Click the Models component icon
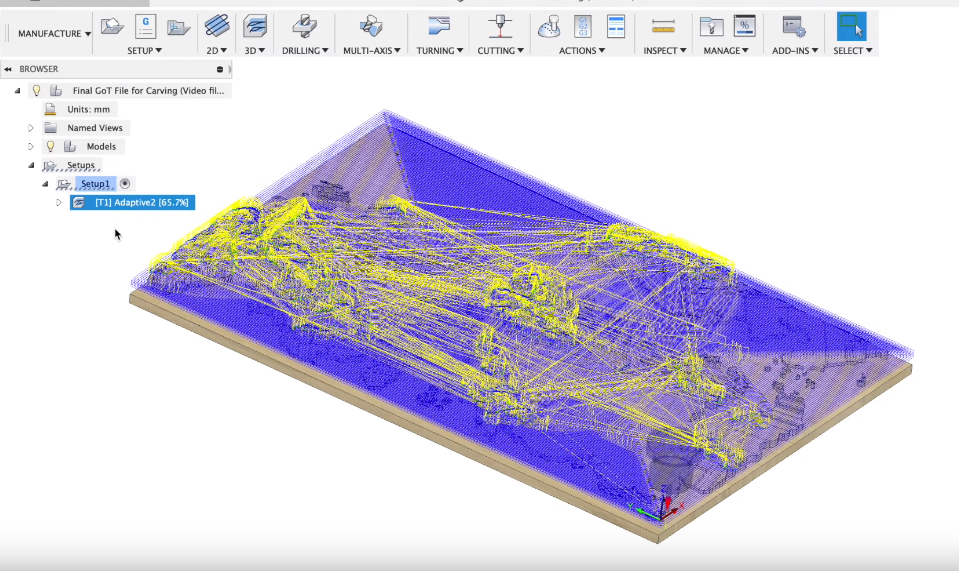This screenshot has width=959, height=571. click(70, 147)
